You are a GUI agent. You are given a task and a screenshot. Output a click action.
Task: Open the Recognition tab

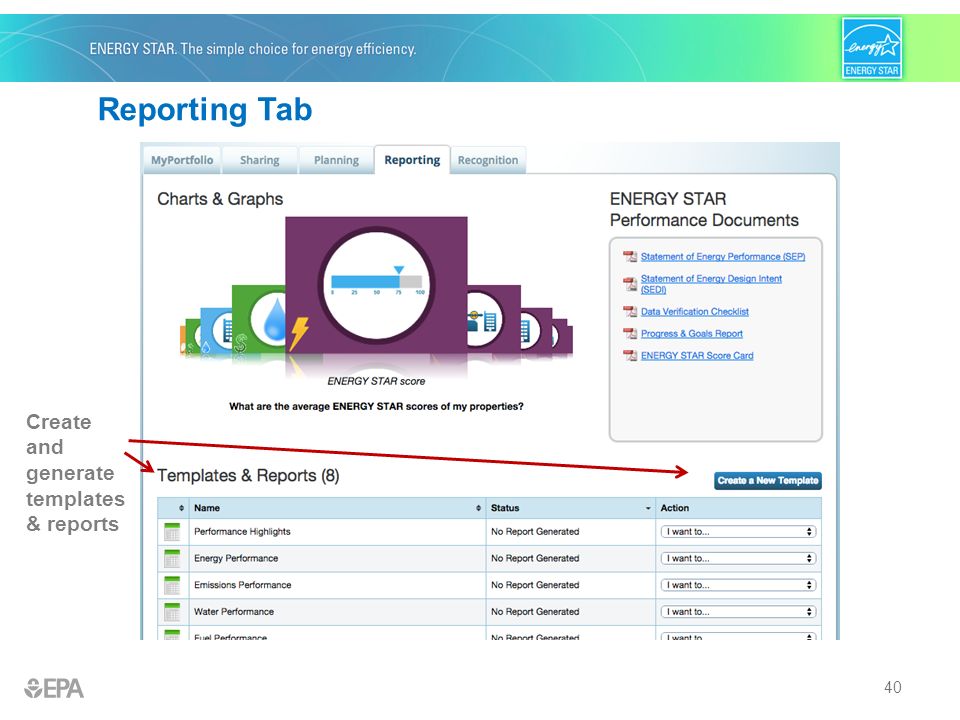coord(488,160)
